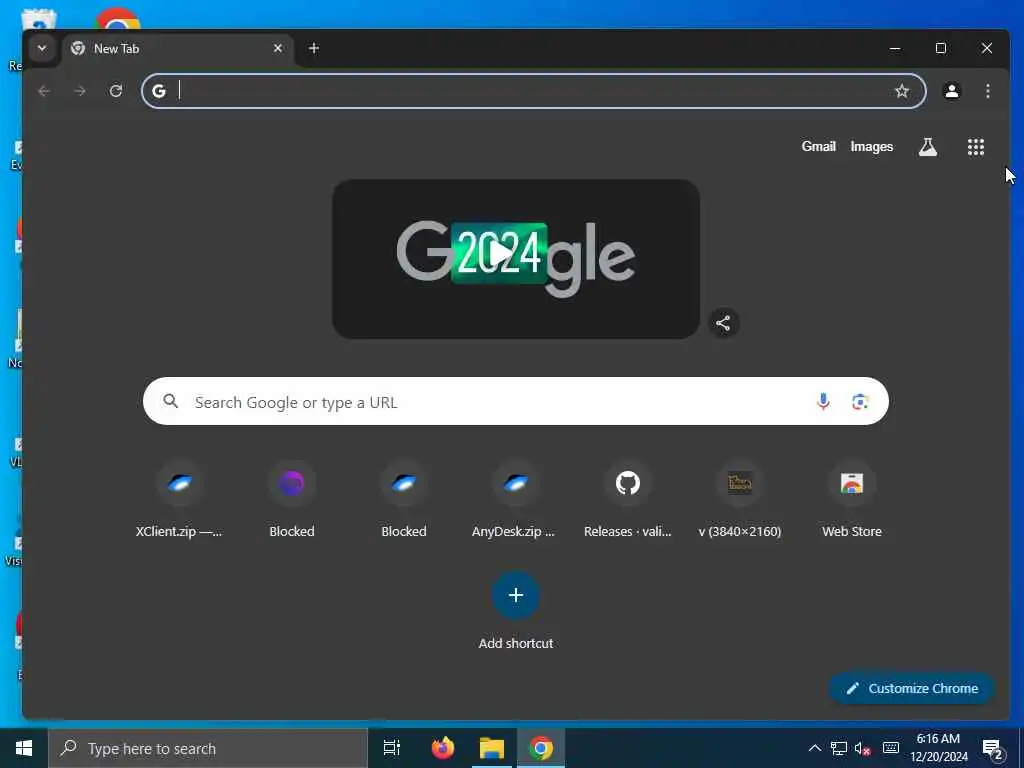1024x768 pixels.
Task: Close the New Tab tab
Action: tap(278, 48)
